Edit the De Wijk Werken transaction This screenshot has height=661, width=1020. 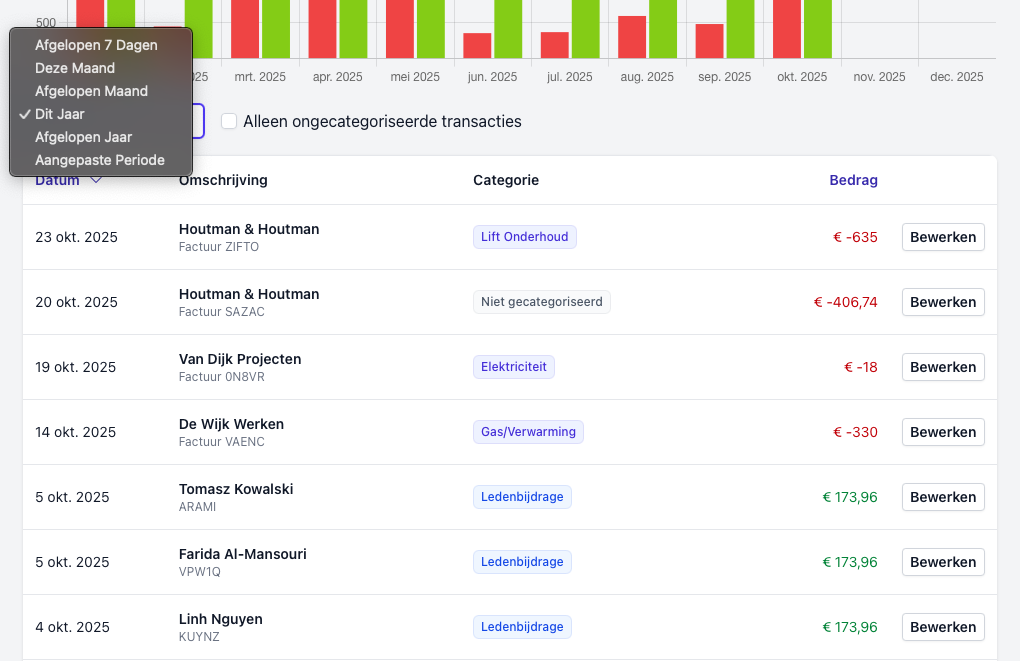tap(943, 432)
